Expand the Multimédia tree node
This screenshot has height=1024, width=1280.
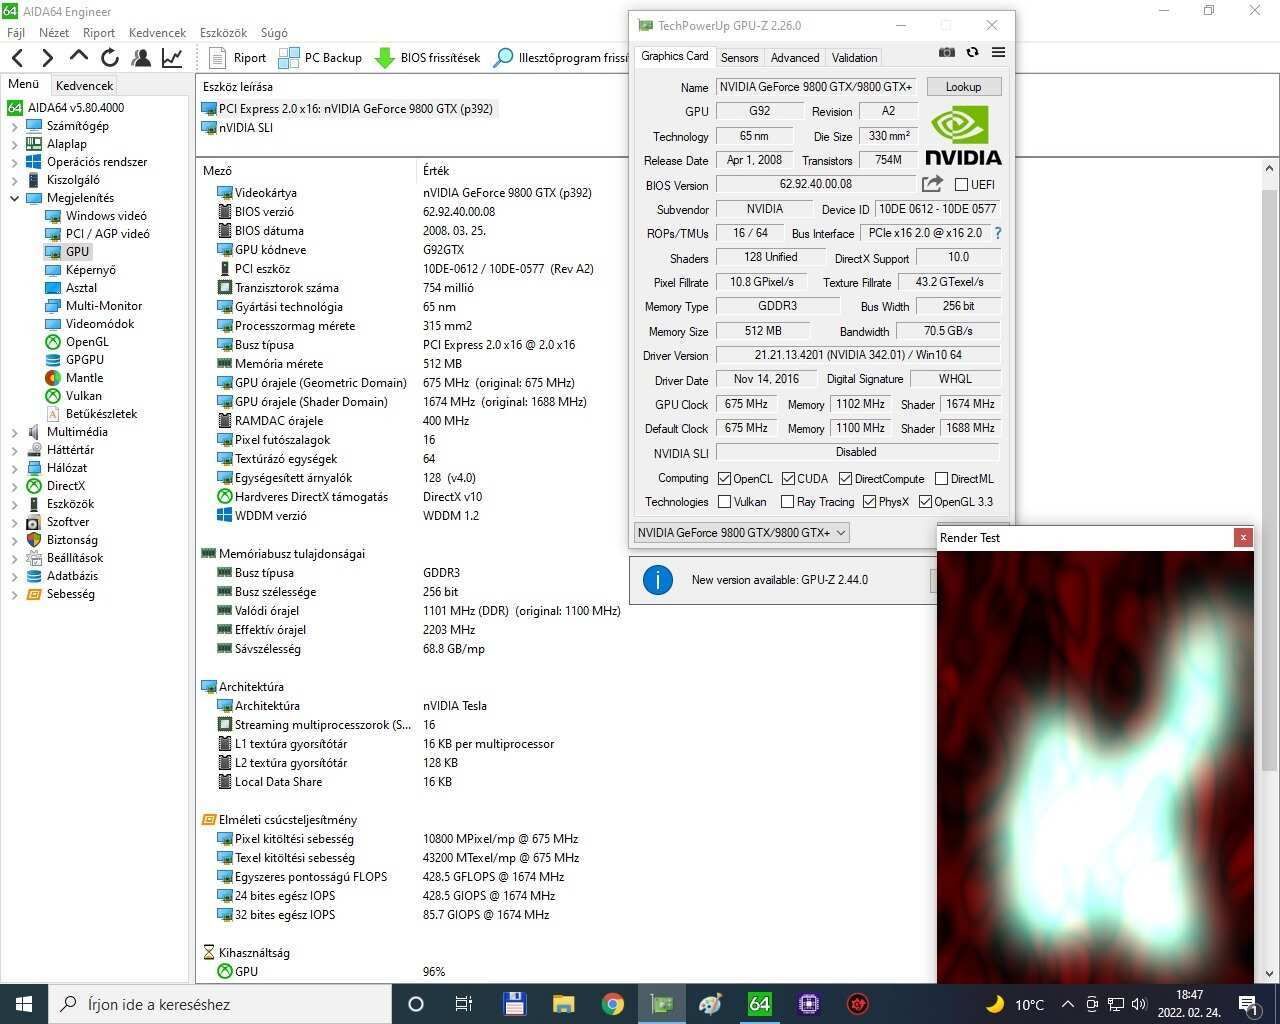point(14,432)
